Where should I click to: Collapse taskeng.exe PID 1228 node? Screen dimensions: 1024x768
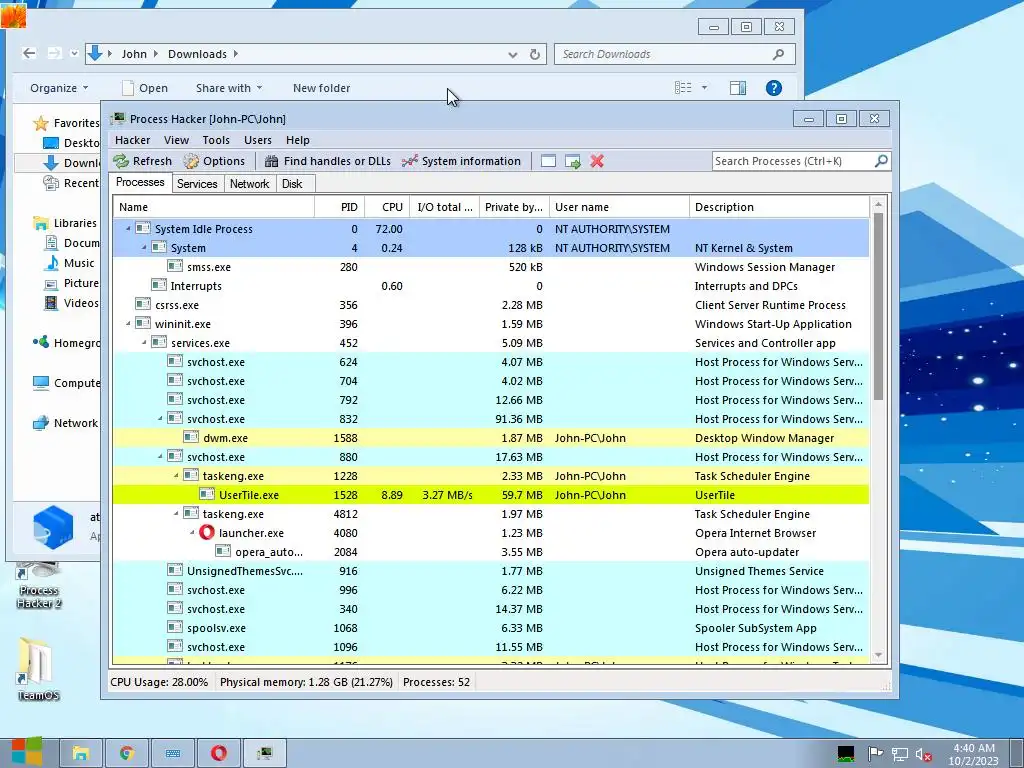click(x=176, y=475)
